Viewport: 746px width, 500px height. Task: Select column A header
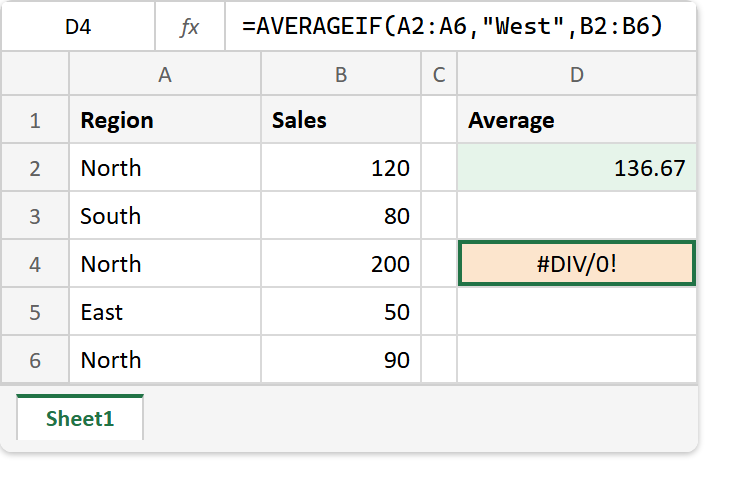165,74
